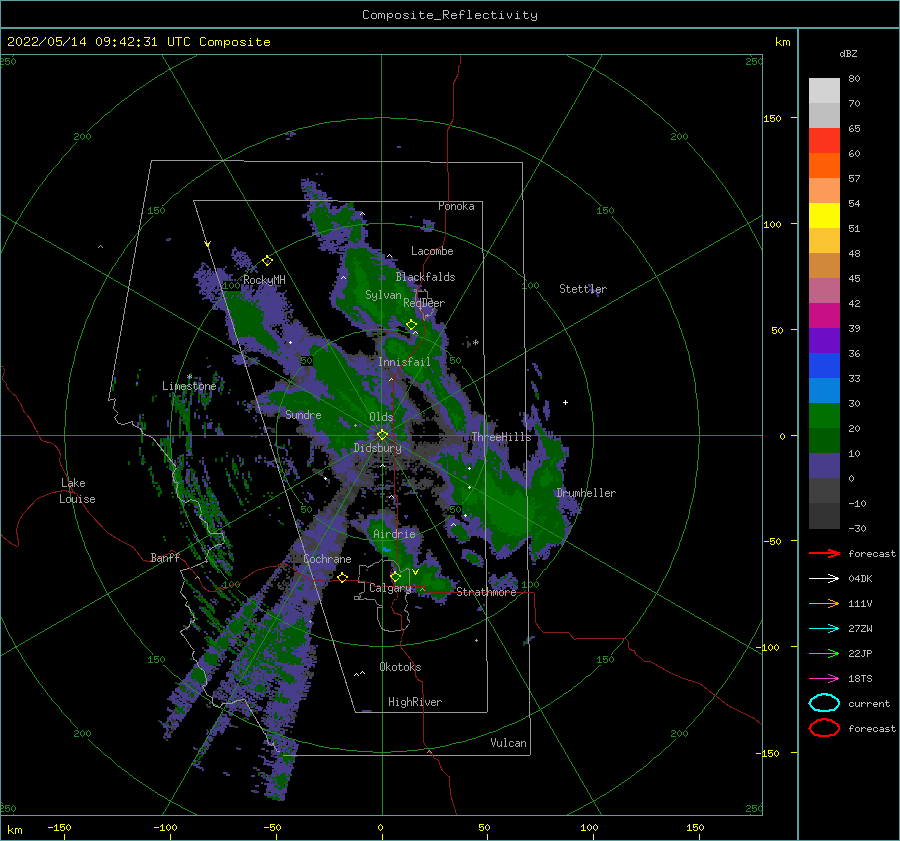Click the 'RockyMH' city label

(x=264, y=280)
